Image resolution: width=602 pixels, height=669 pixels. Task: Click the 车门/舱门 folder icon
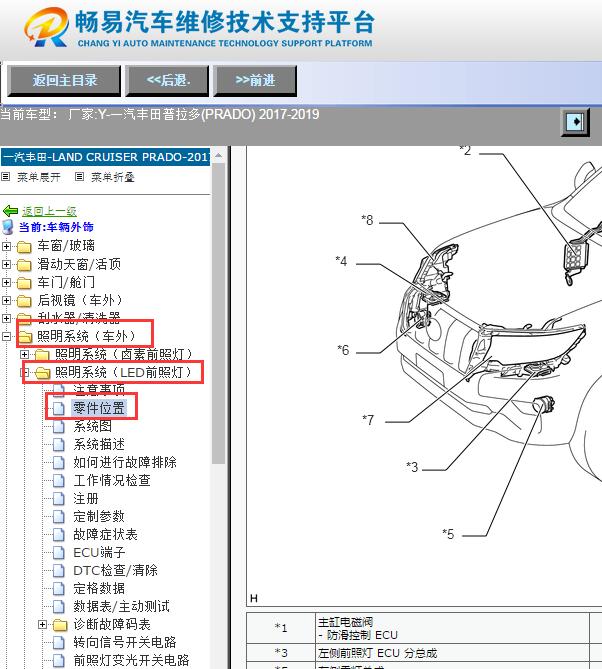point(24,283)
